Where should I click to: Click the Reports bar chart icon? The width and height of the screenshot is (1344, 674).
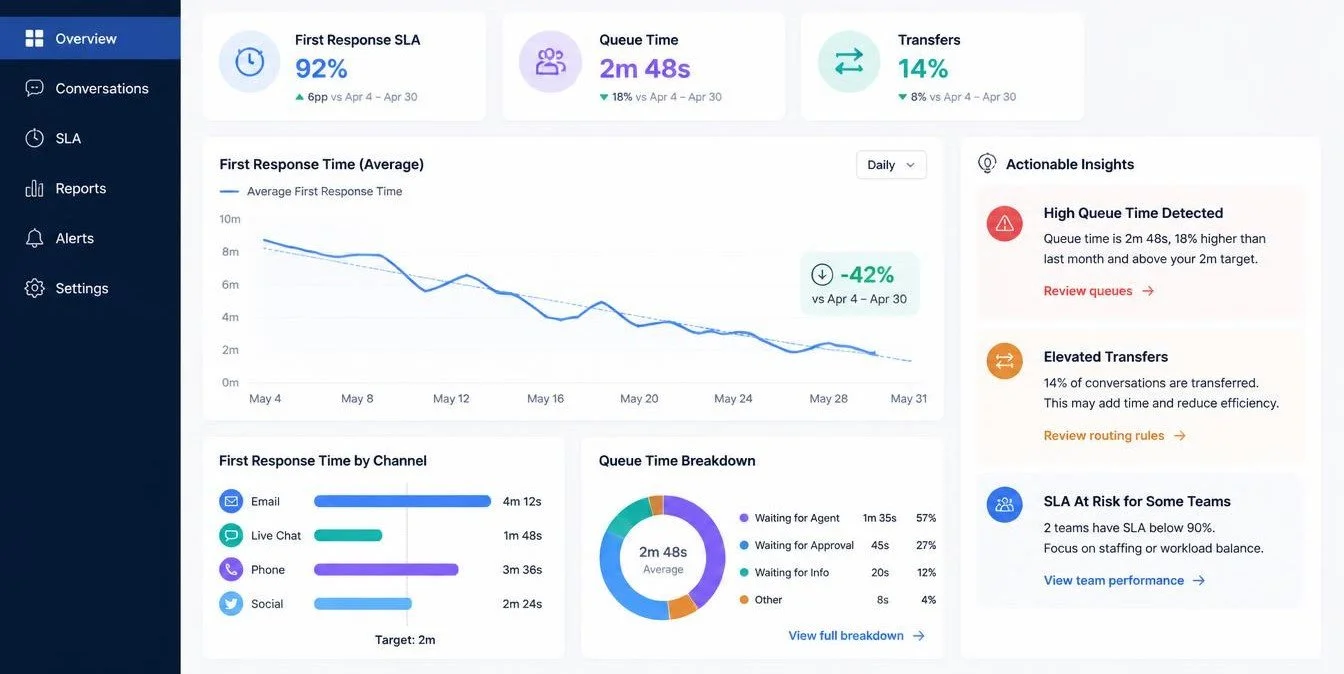point(34,188)
